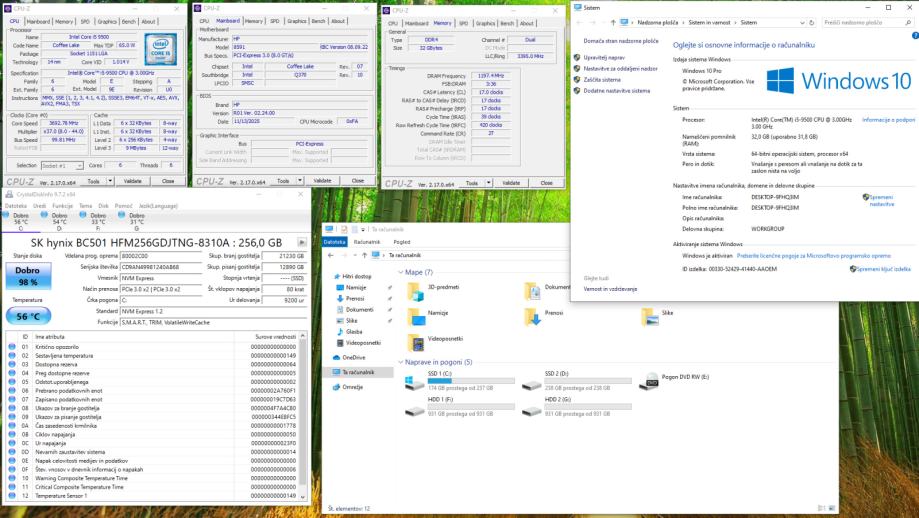Click Validate in the CPU-Z CPU window
This screenshot has height=518, width=919.
[x=132, y=181]
